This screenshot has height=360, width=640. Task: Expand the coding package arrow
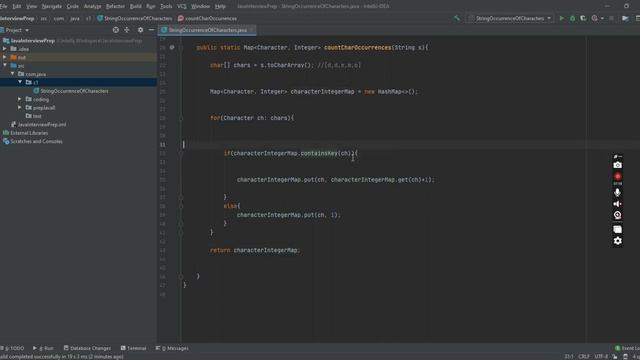(x=20, y=99)
